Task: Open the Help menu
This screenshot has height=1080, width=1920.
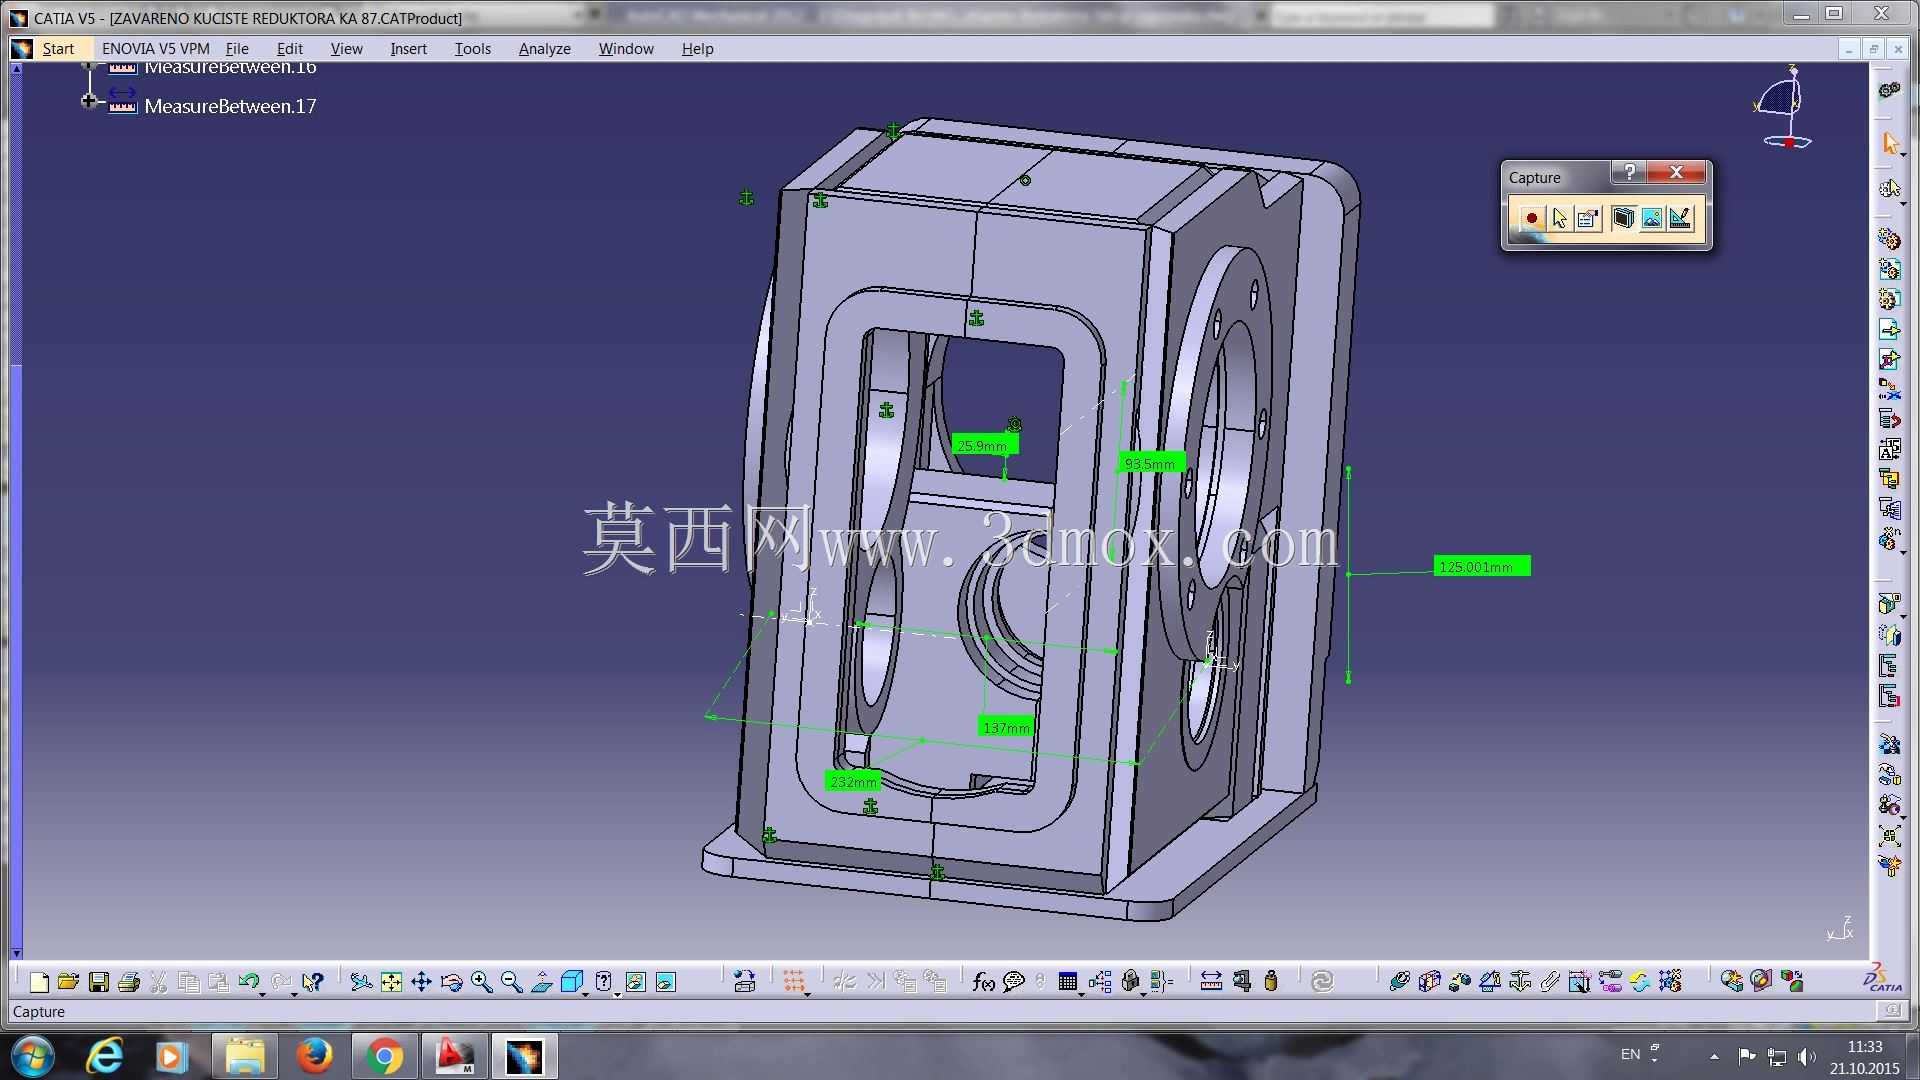Action: tap(698, 48)
